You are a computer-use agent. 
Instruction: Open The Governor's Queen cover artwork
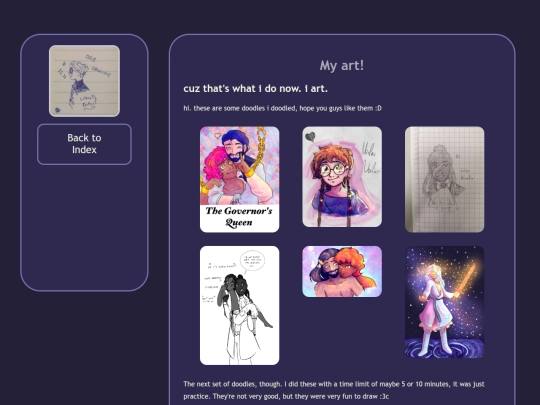[239, 179]
